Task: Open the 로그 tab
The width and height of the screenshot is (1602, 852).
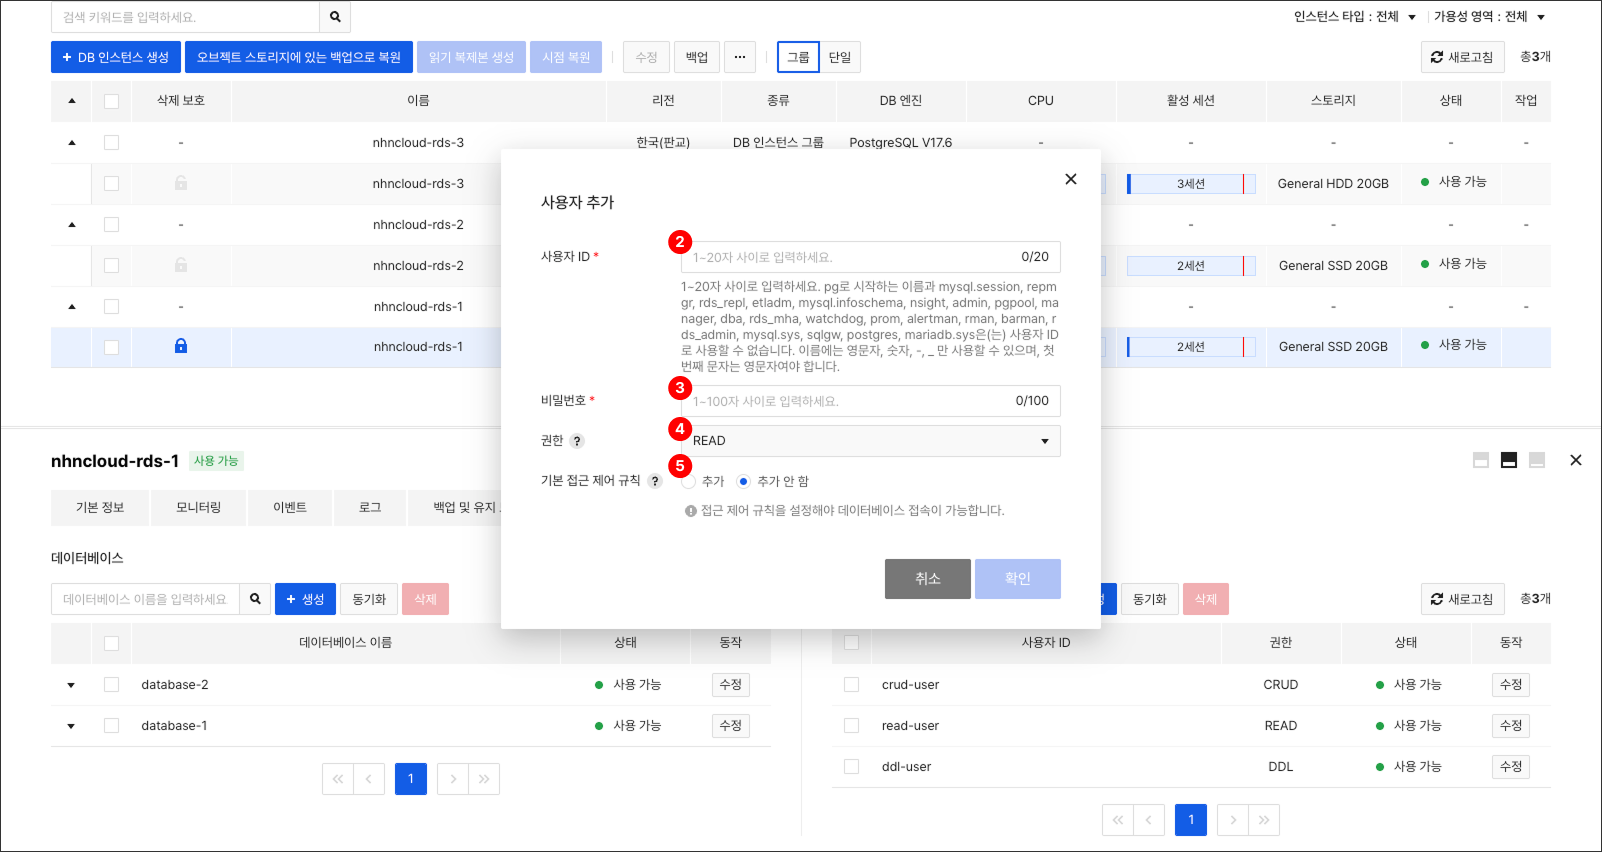Action: pos(370,508)
